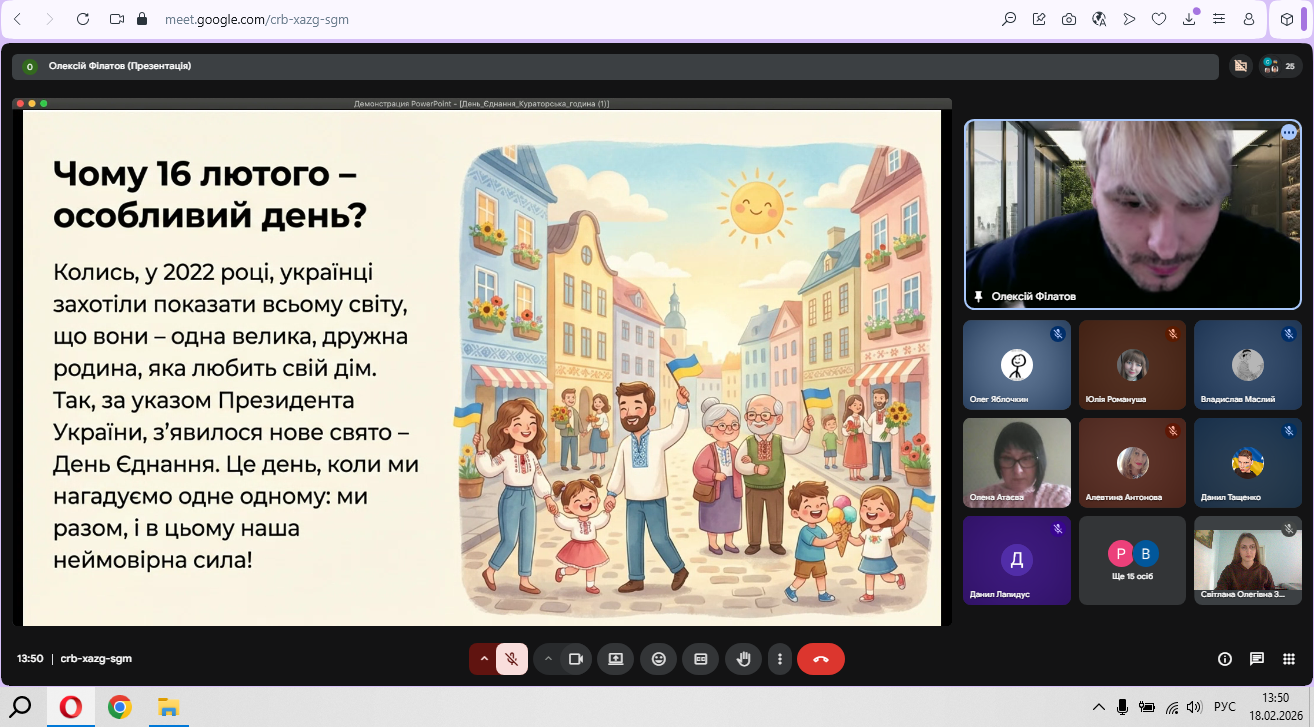
Task: Open meeting details info panel
Action: click(1224, 659)
